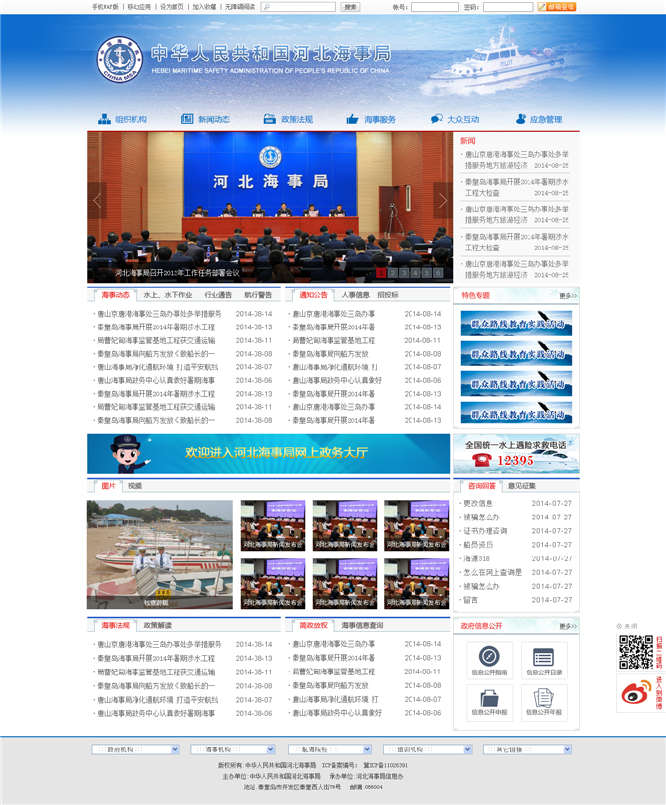Image resolution: width=666 pixels, height=805 pixels.
Task: Open 信息公开年报 documents icon
Action: point(543,701)
